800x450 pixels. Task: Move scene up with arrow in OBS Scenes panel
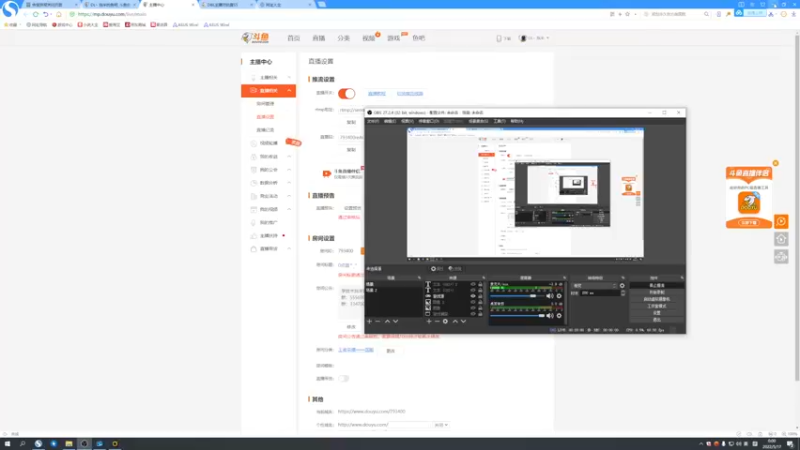387,321
